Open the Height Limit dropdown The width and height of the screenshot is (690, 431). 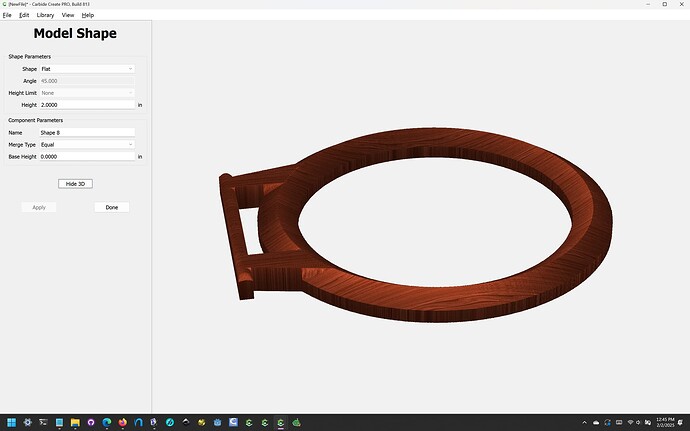click(x=87, y=93)
